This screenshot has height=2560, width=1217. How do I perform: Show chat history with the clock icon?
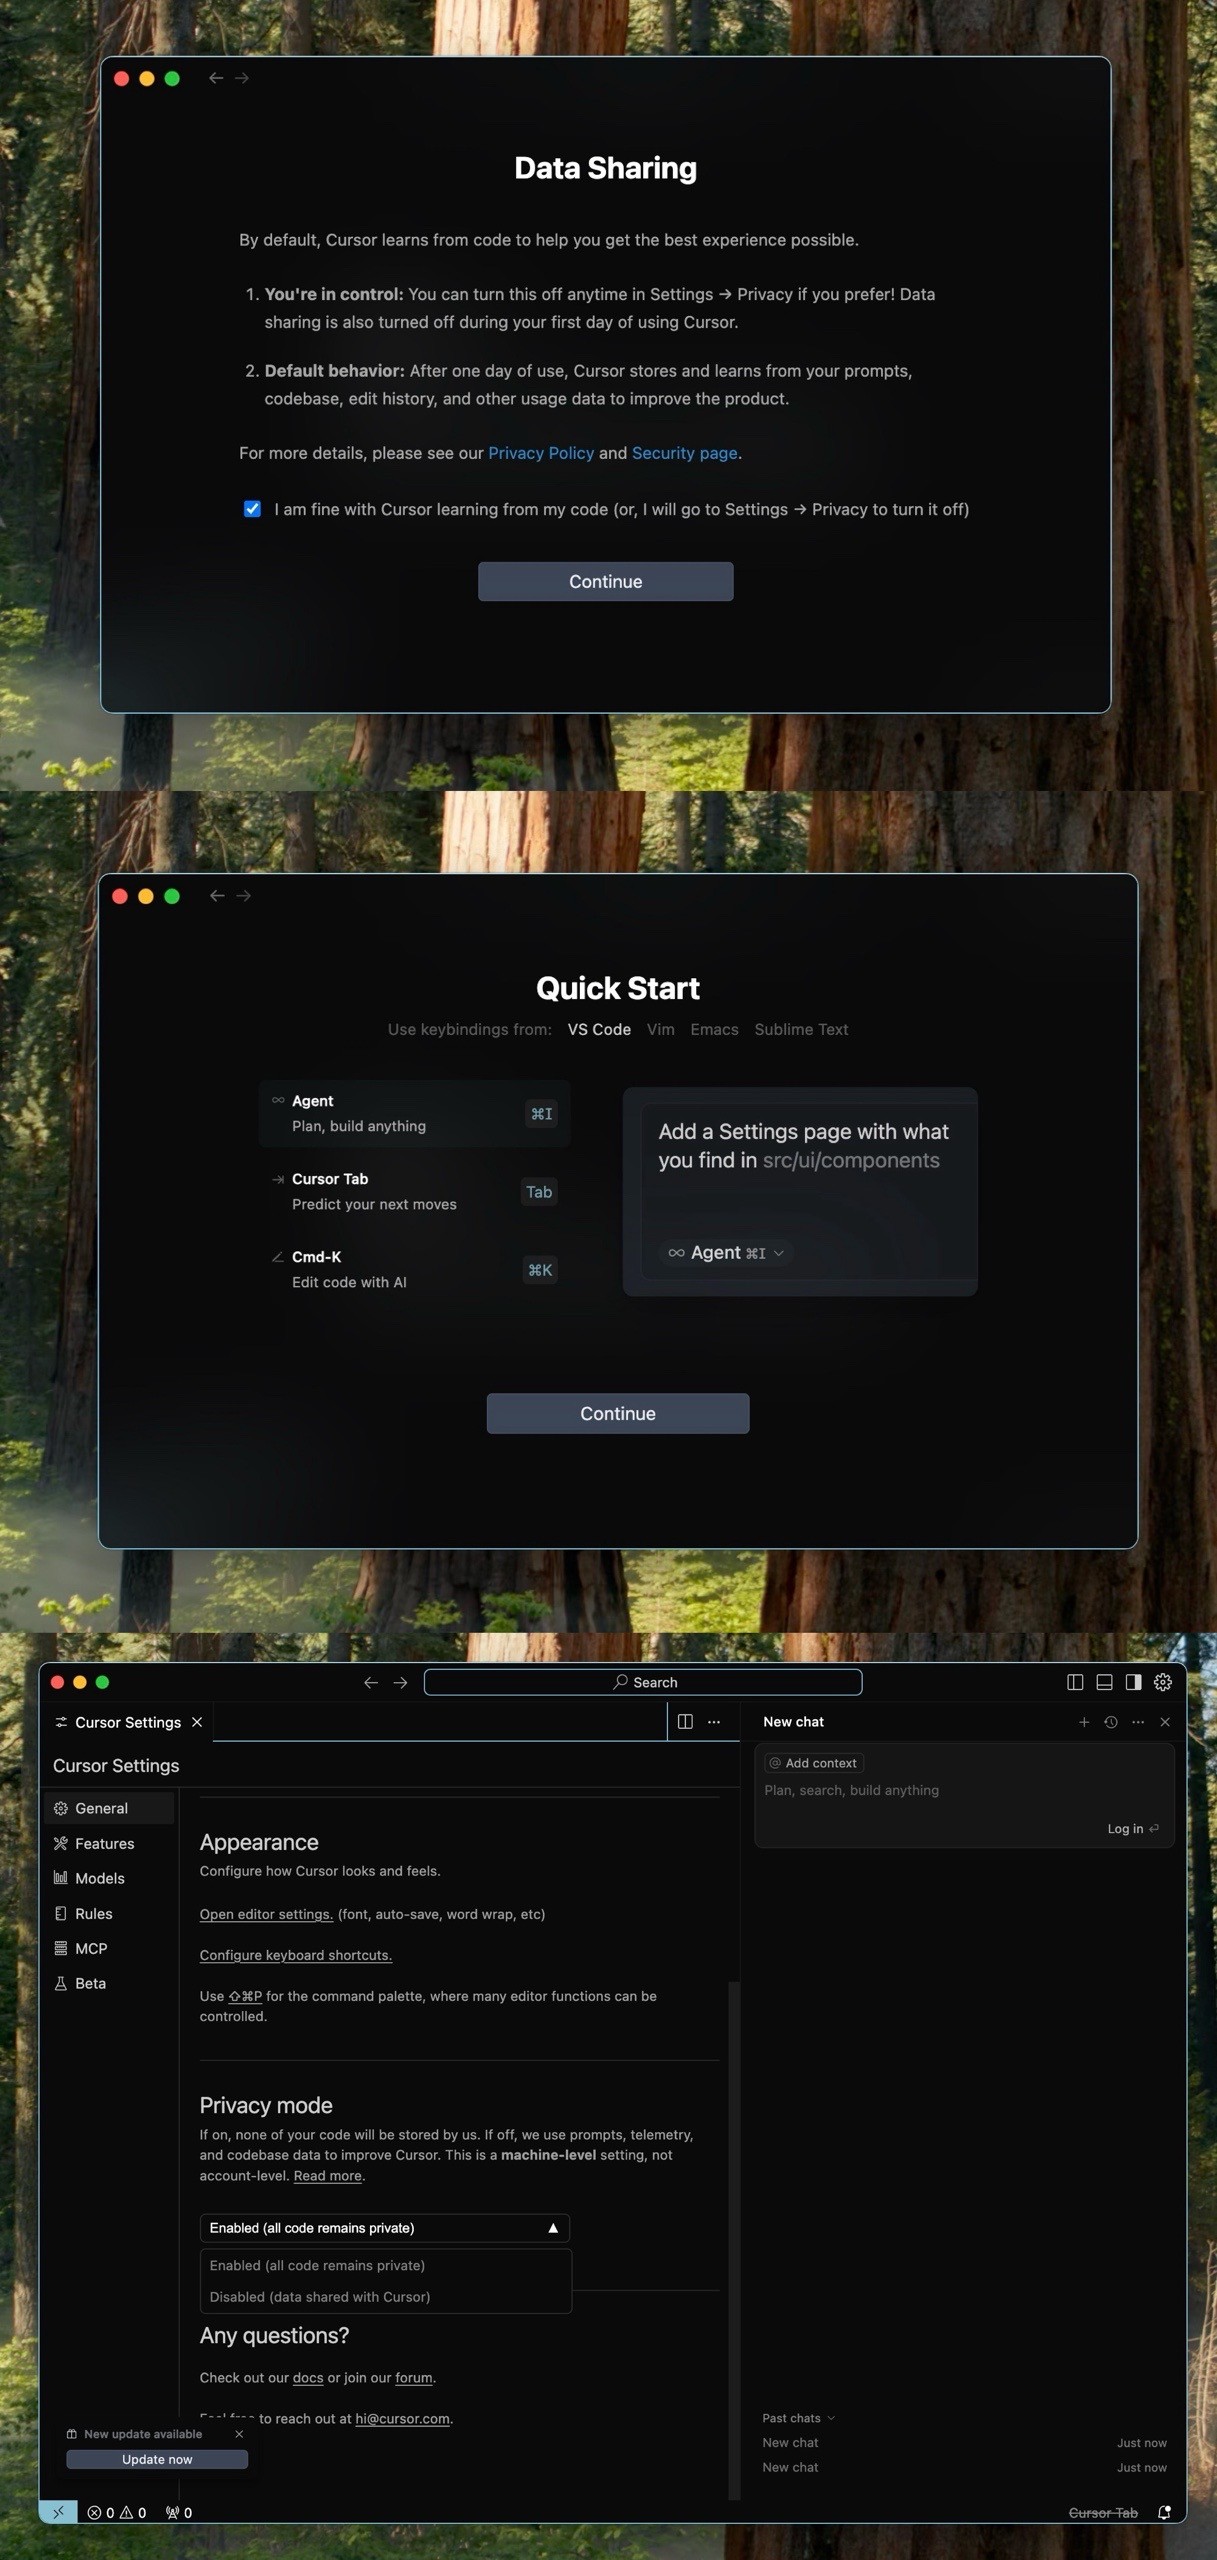click(1111, 1722)
